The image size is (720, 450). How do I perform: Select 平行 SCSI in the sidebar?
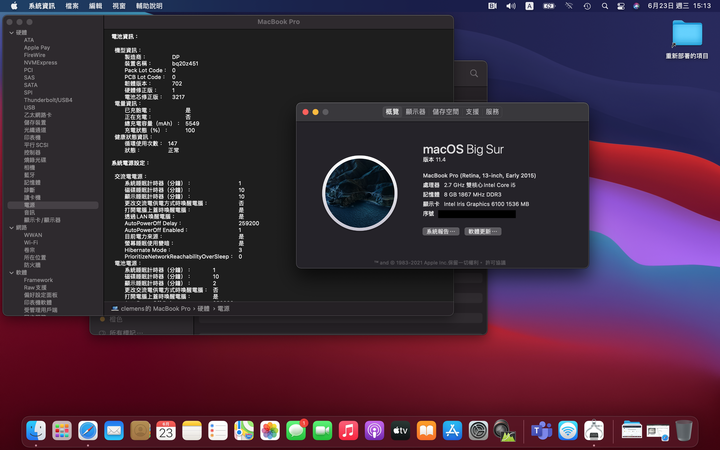36,145
